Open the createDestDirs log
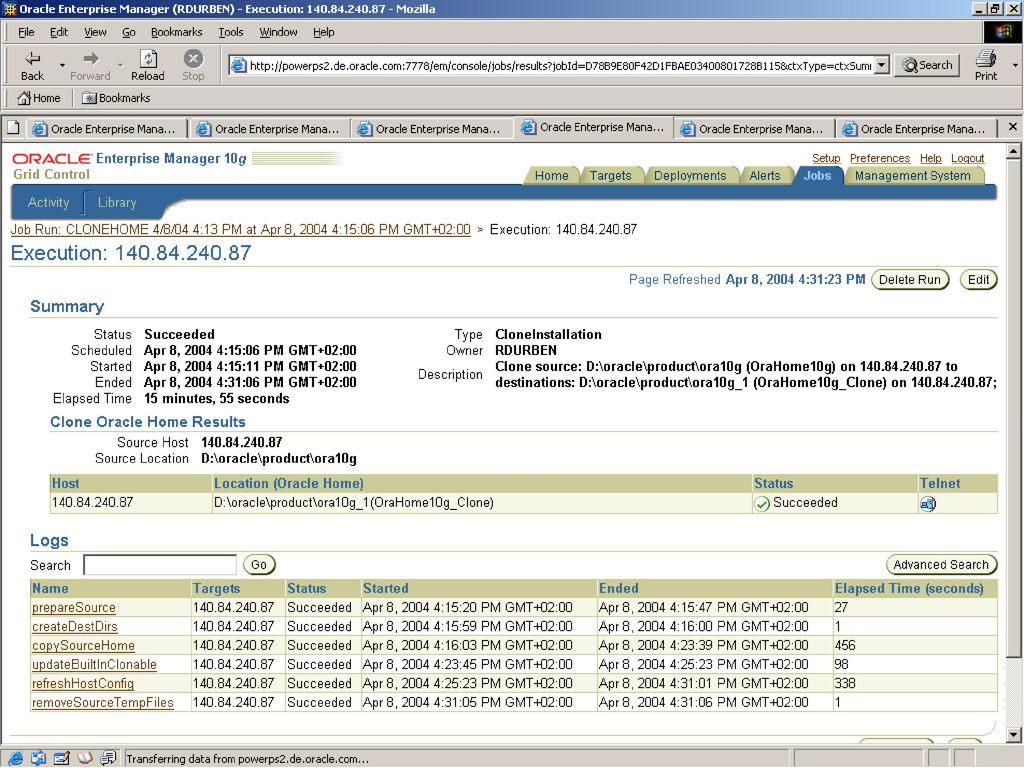The width and height of the screenshot is (1024, 768). tap(74, 626)
